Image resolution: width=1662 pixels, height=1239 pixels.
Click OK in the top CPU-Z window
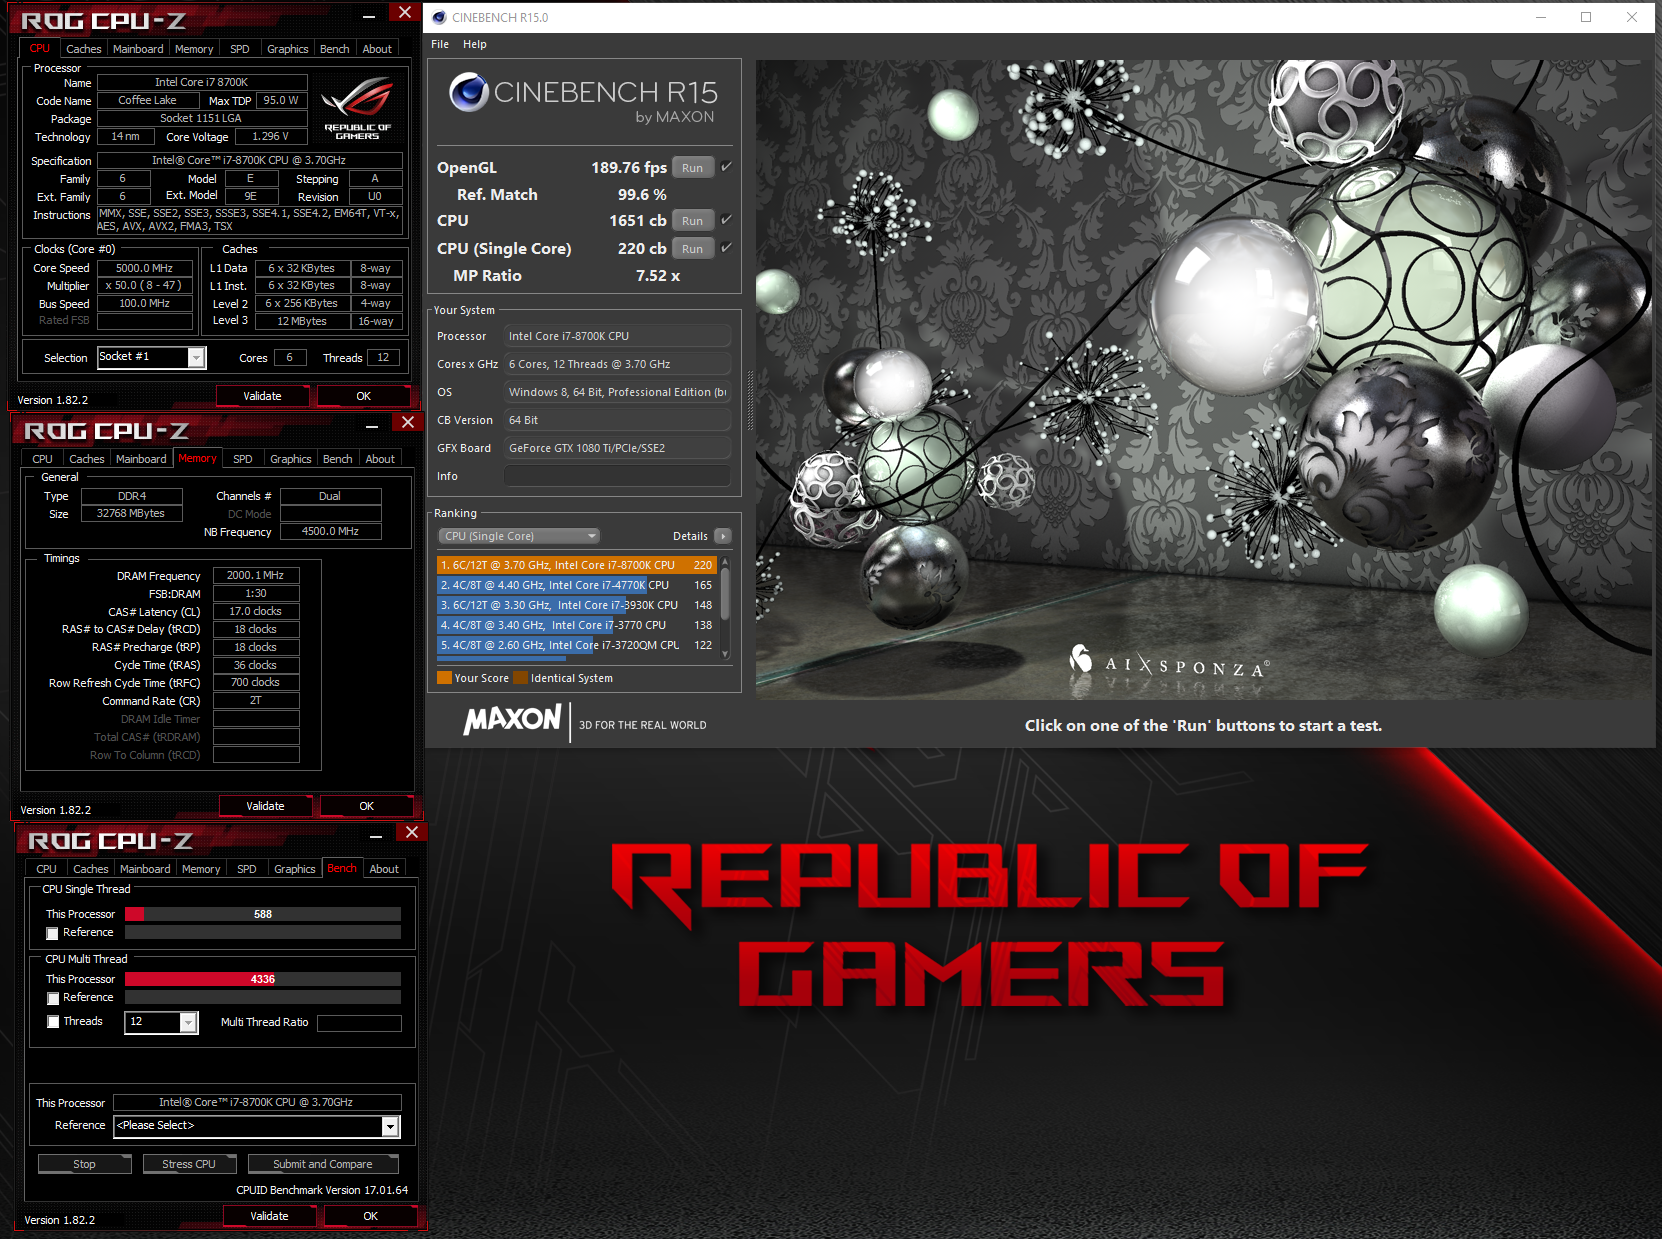point(364,396)
